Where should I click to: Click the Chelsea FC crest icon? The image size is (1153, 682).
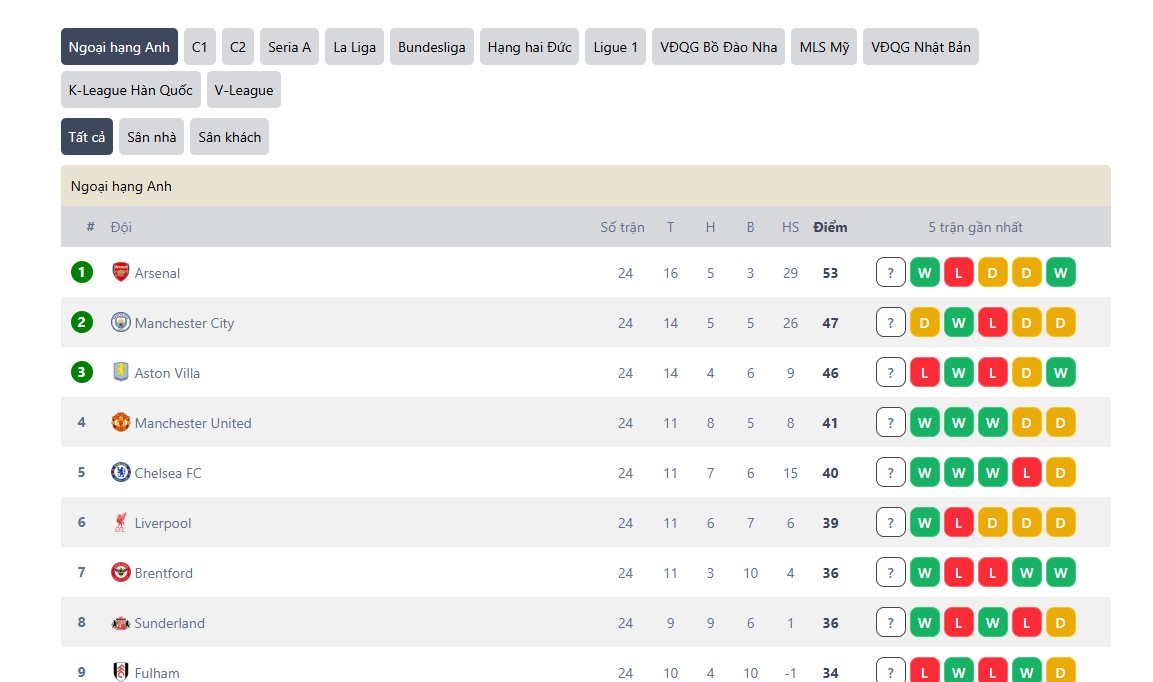(x=120, y=472)
